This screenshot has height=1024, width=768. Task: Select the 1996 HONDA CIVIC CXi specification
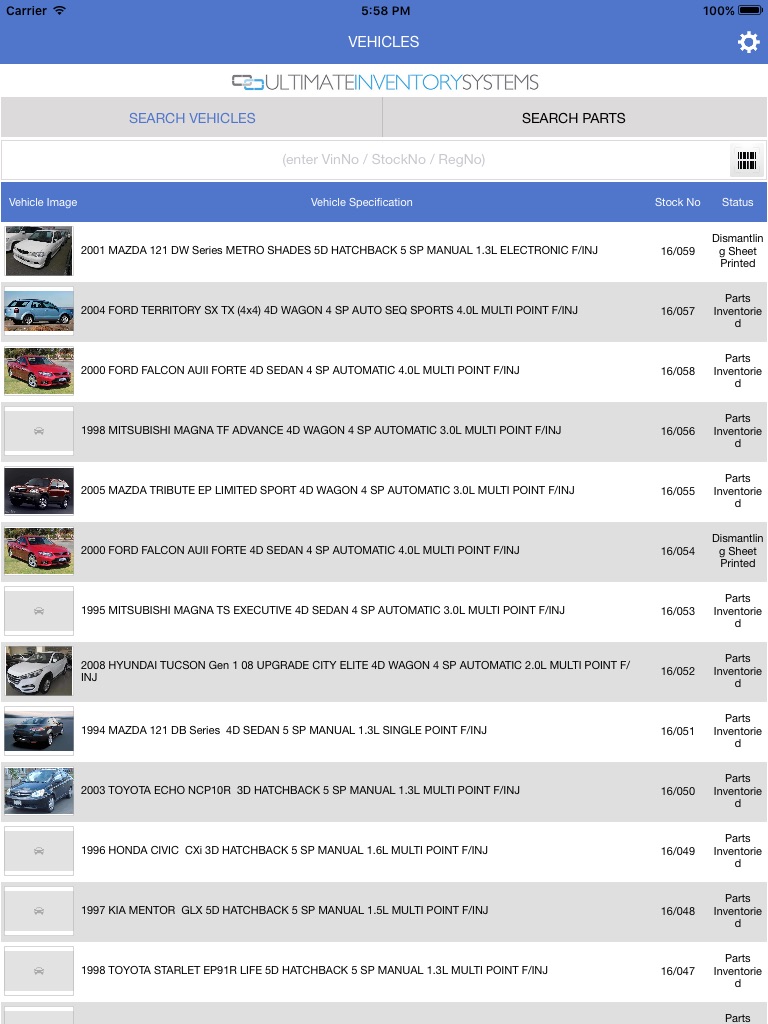pyautogui.click(x=284, y=851)
